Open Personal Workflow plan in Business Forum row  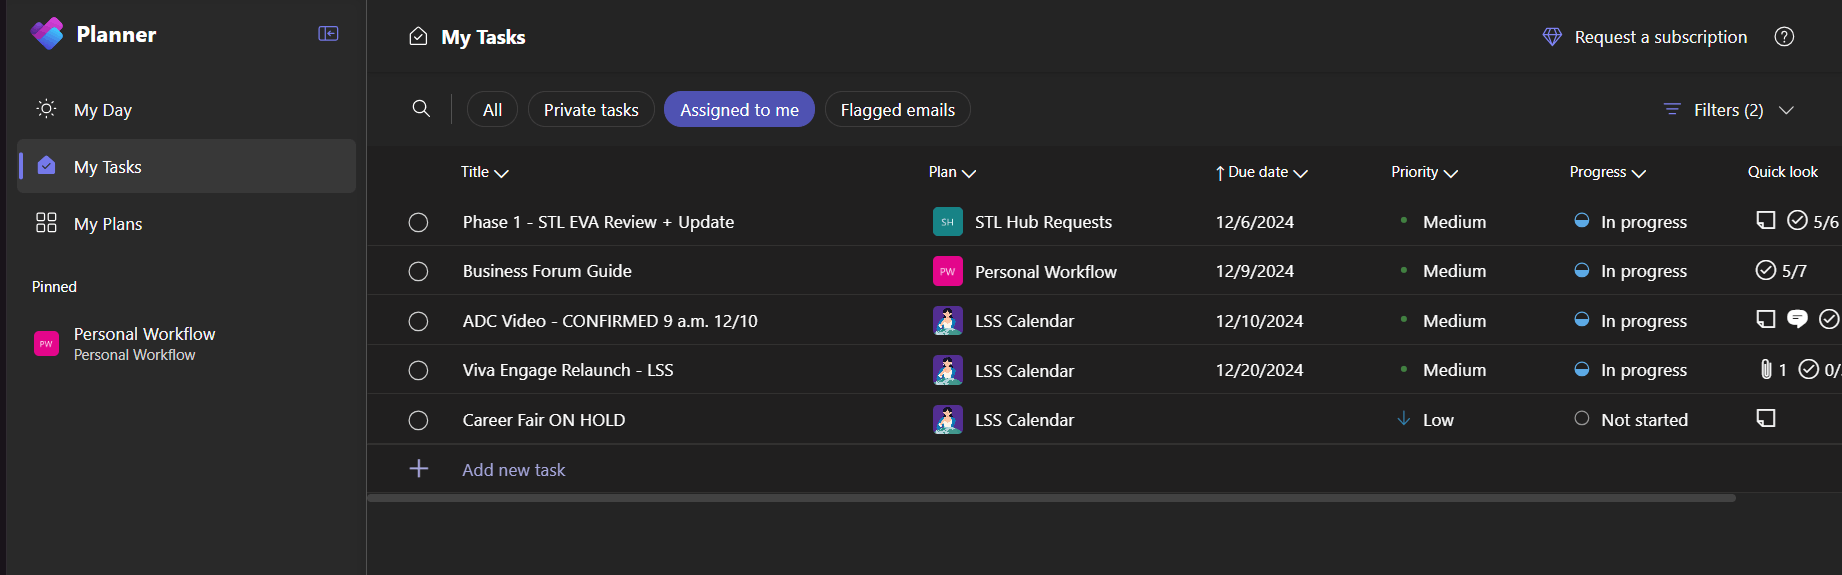(x=1045, y=271)
